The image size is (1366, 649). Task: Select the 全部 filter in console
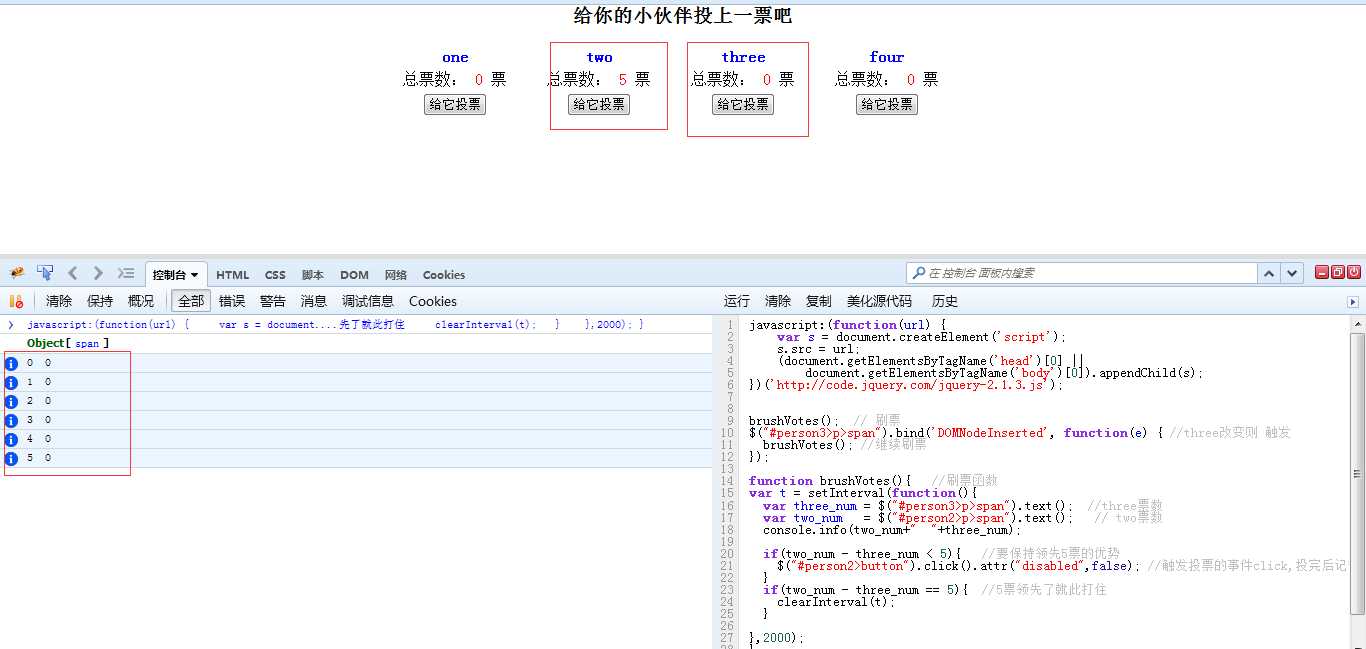tap(191, 301)
